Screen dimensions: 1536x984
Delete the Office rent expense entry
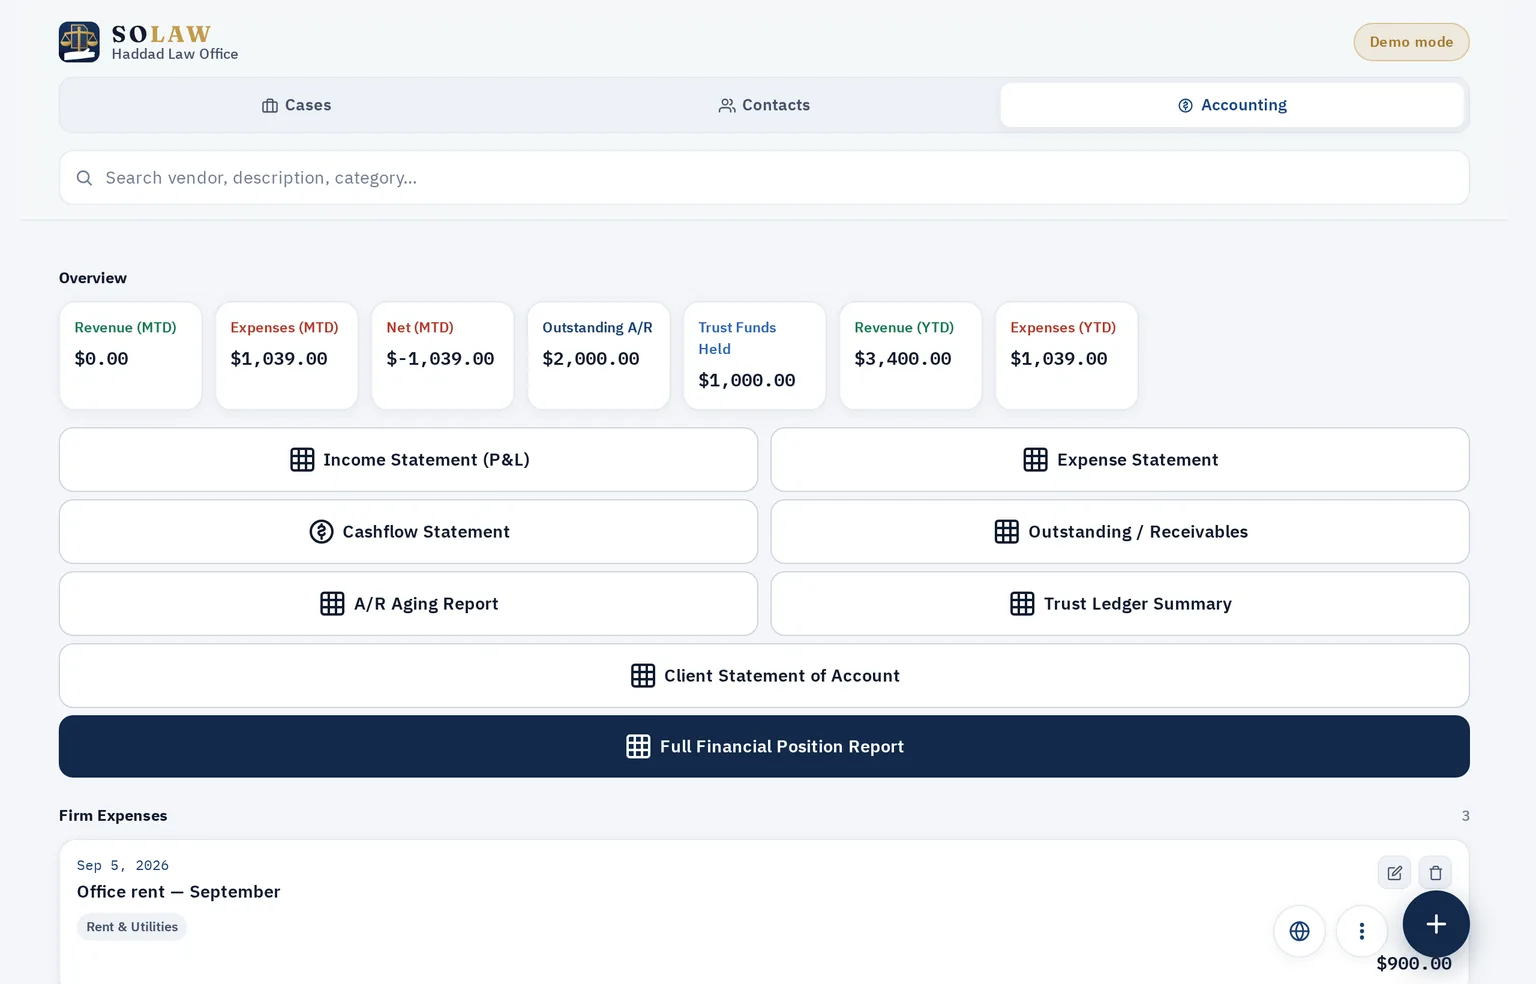1435,873
